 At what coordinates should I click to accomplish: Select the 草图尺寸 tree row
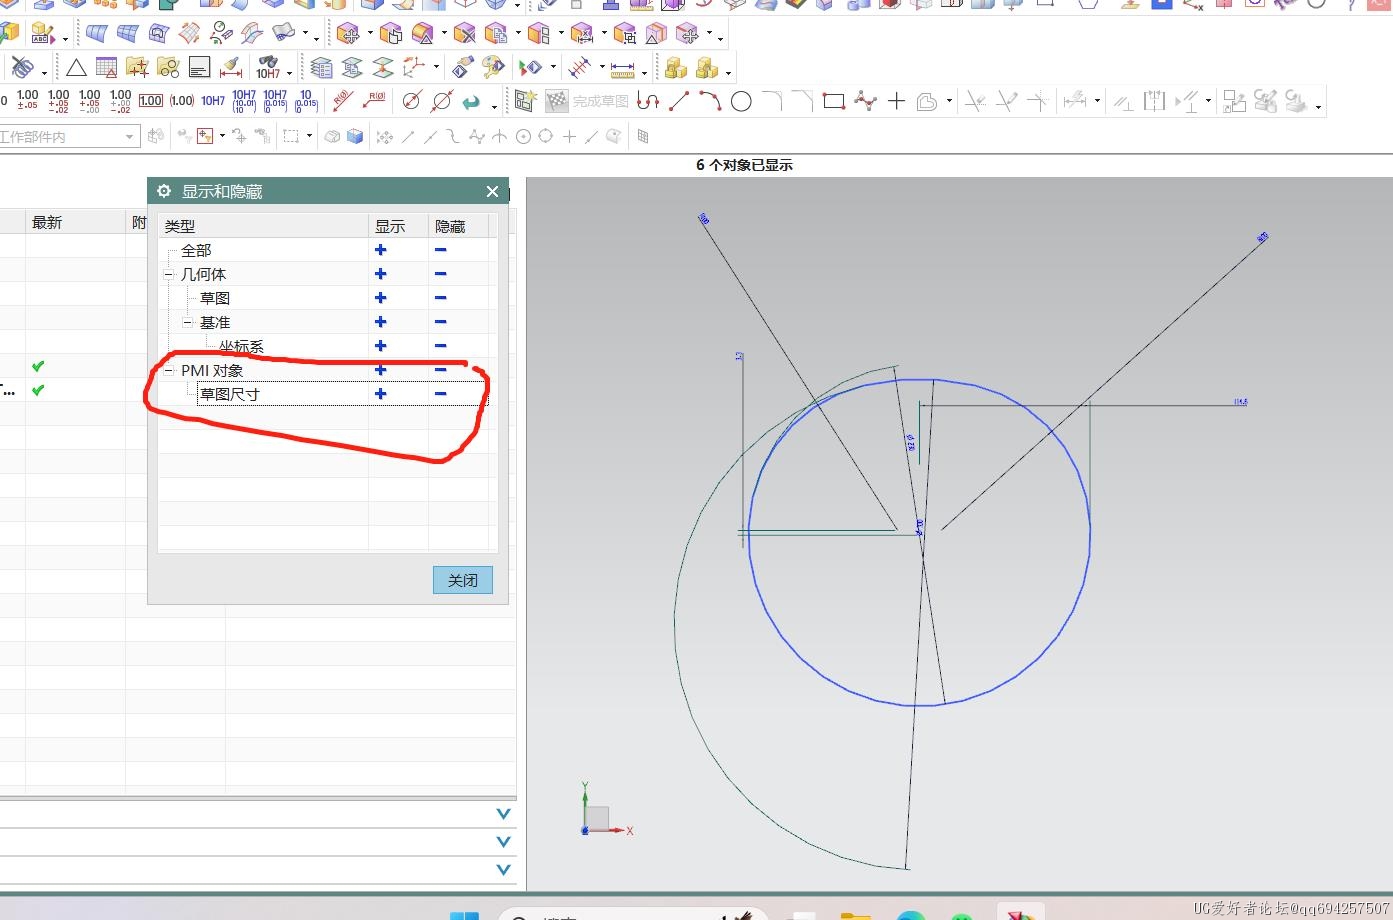328,394
